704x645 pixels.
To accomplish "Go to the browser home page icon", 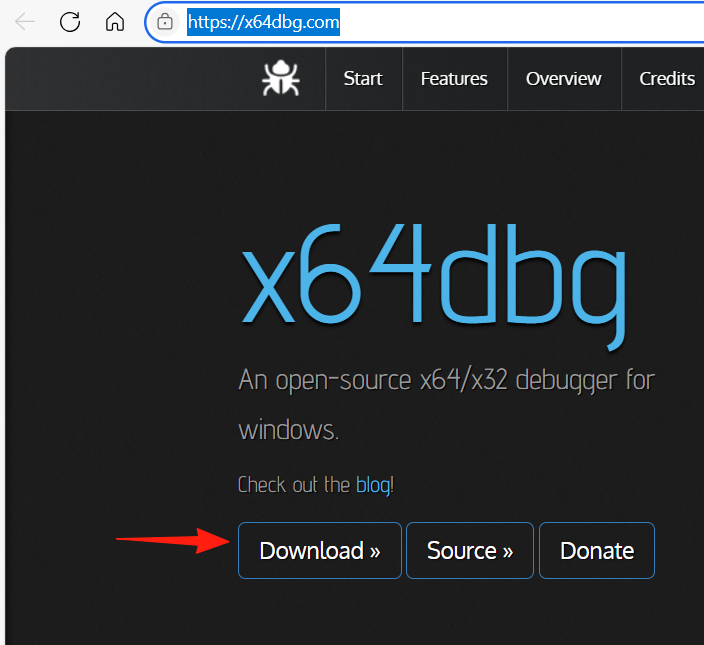I will coord(115,22).
